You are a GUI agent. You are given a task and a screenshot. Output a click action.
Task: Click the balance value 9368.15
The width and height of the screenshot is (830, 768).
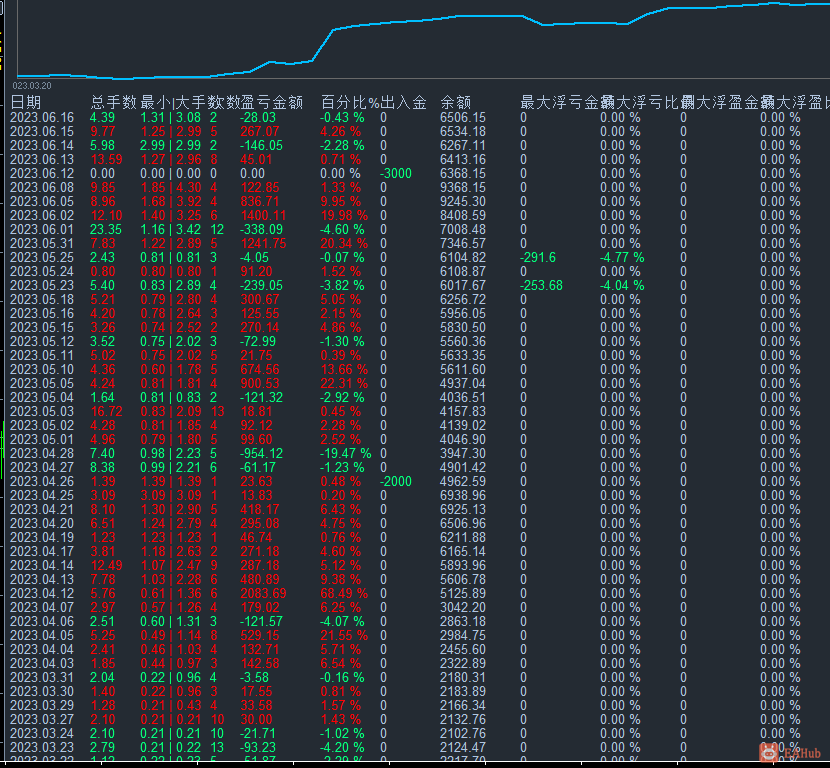[463, 187]
